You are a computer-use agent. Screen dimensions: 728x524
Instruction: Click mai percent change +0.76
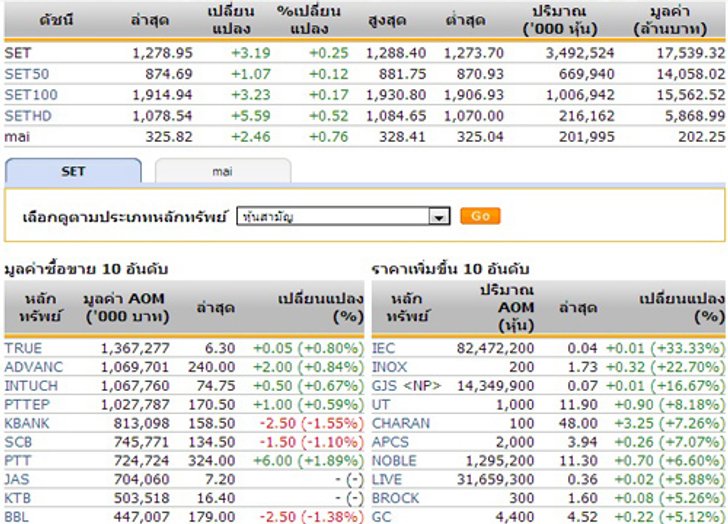(329, 136)
